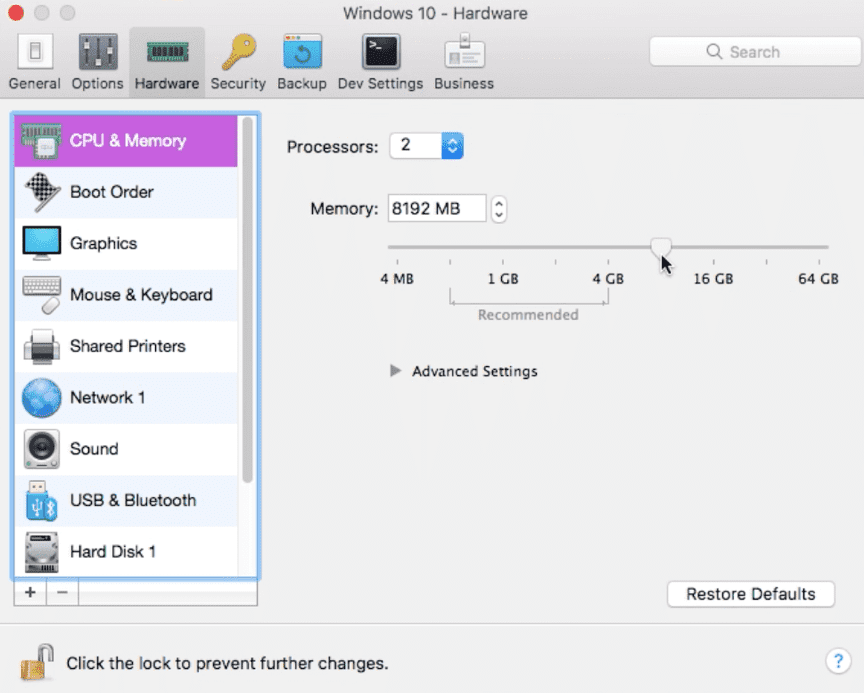
Task: Click the memory slider thumb
Action: [x=660, y=247]
